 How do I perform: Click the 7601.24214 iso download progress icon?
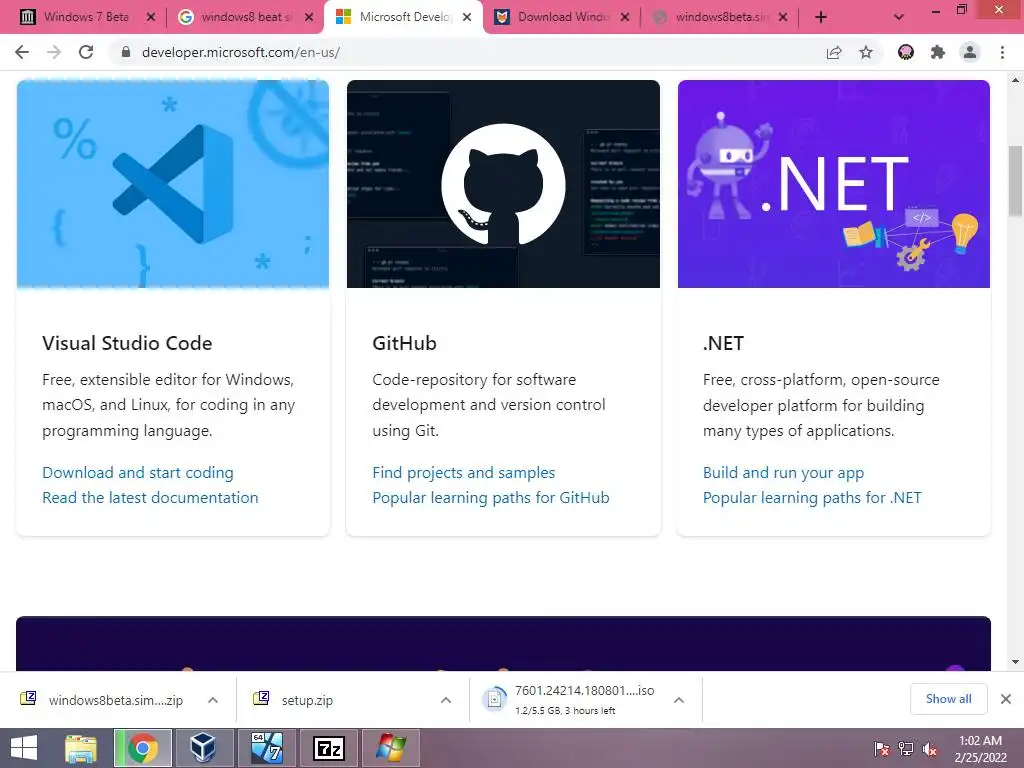(494, 699)
